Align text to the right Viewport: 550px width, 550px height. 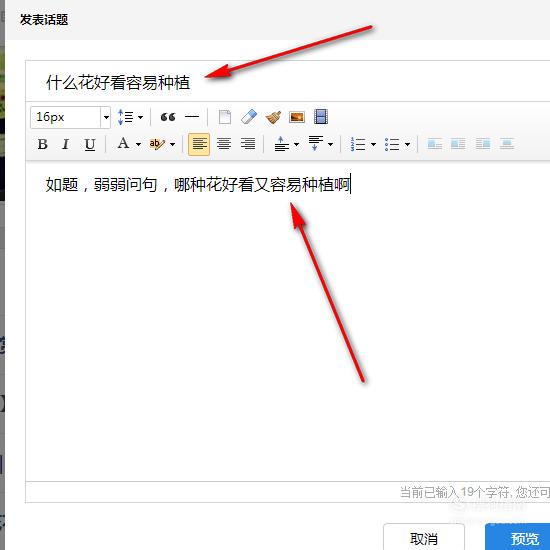248,144
